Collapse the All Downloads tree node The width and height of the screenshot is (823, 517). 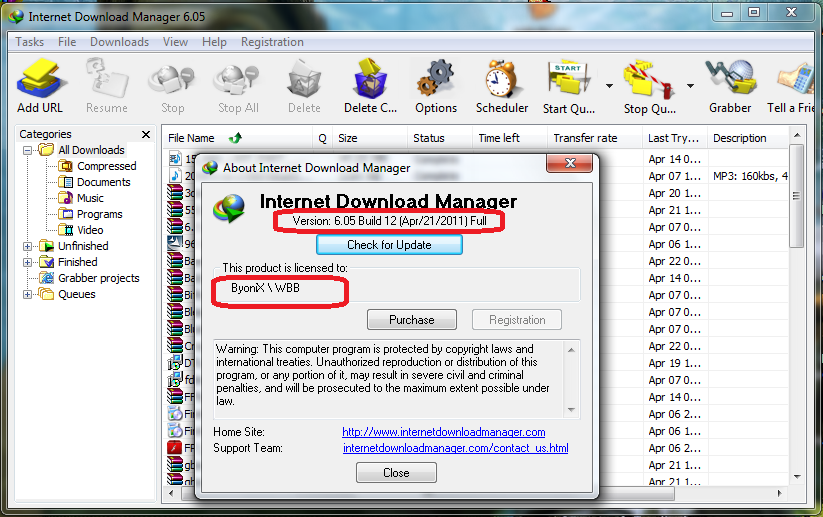pos(27,151)
